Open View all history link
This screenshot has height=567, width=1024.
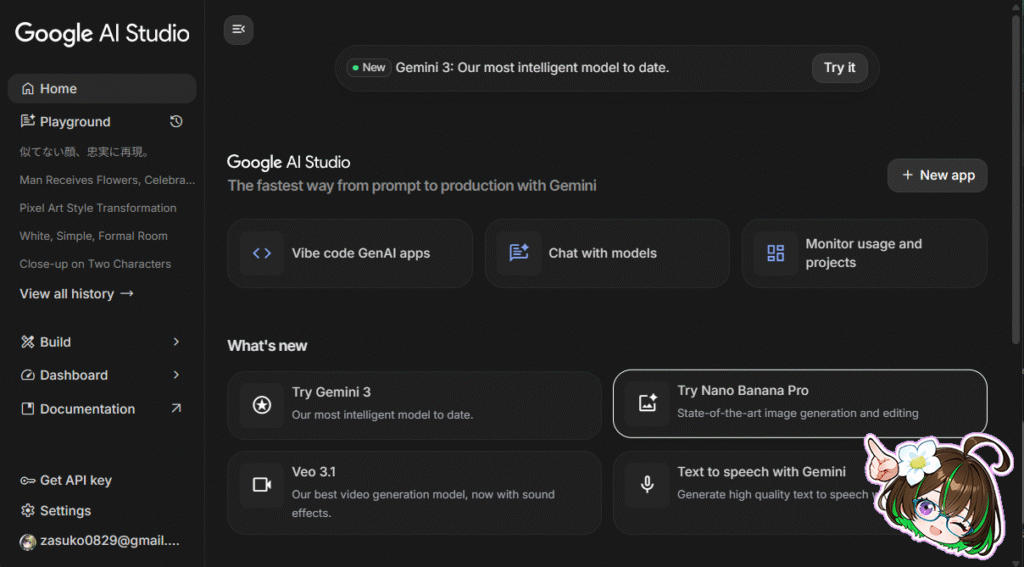point(76,294)
